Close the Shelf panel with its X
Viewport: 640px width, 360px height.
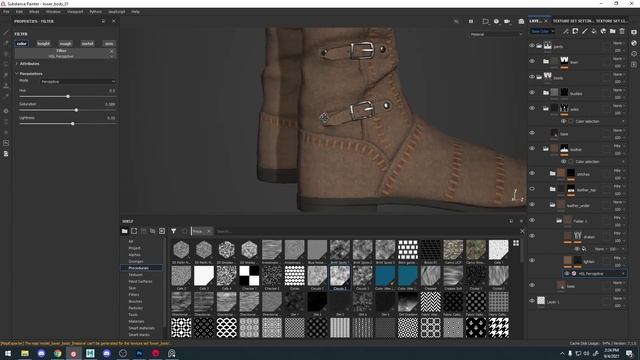pyautogui.click(x=521, y=221)
